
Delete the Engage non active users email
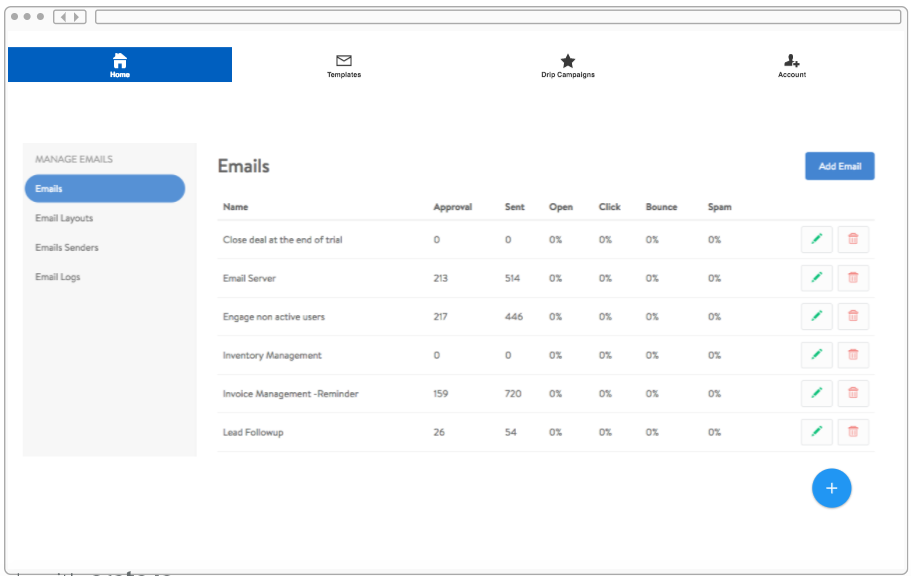click(853, 316)
